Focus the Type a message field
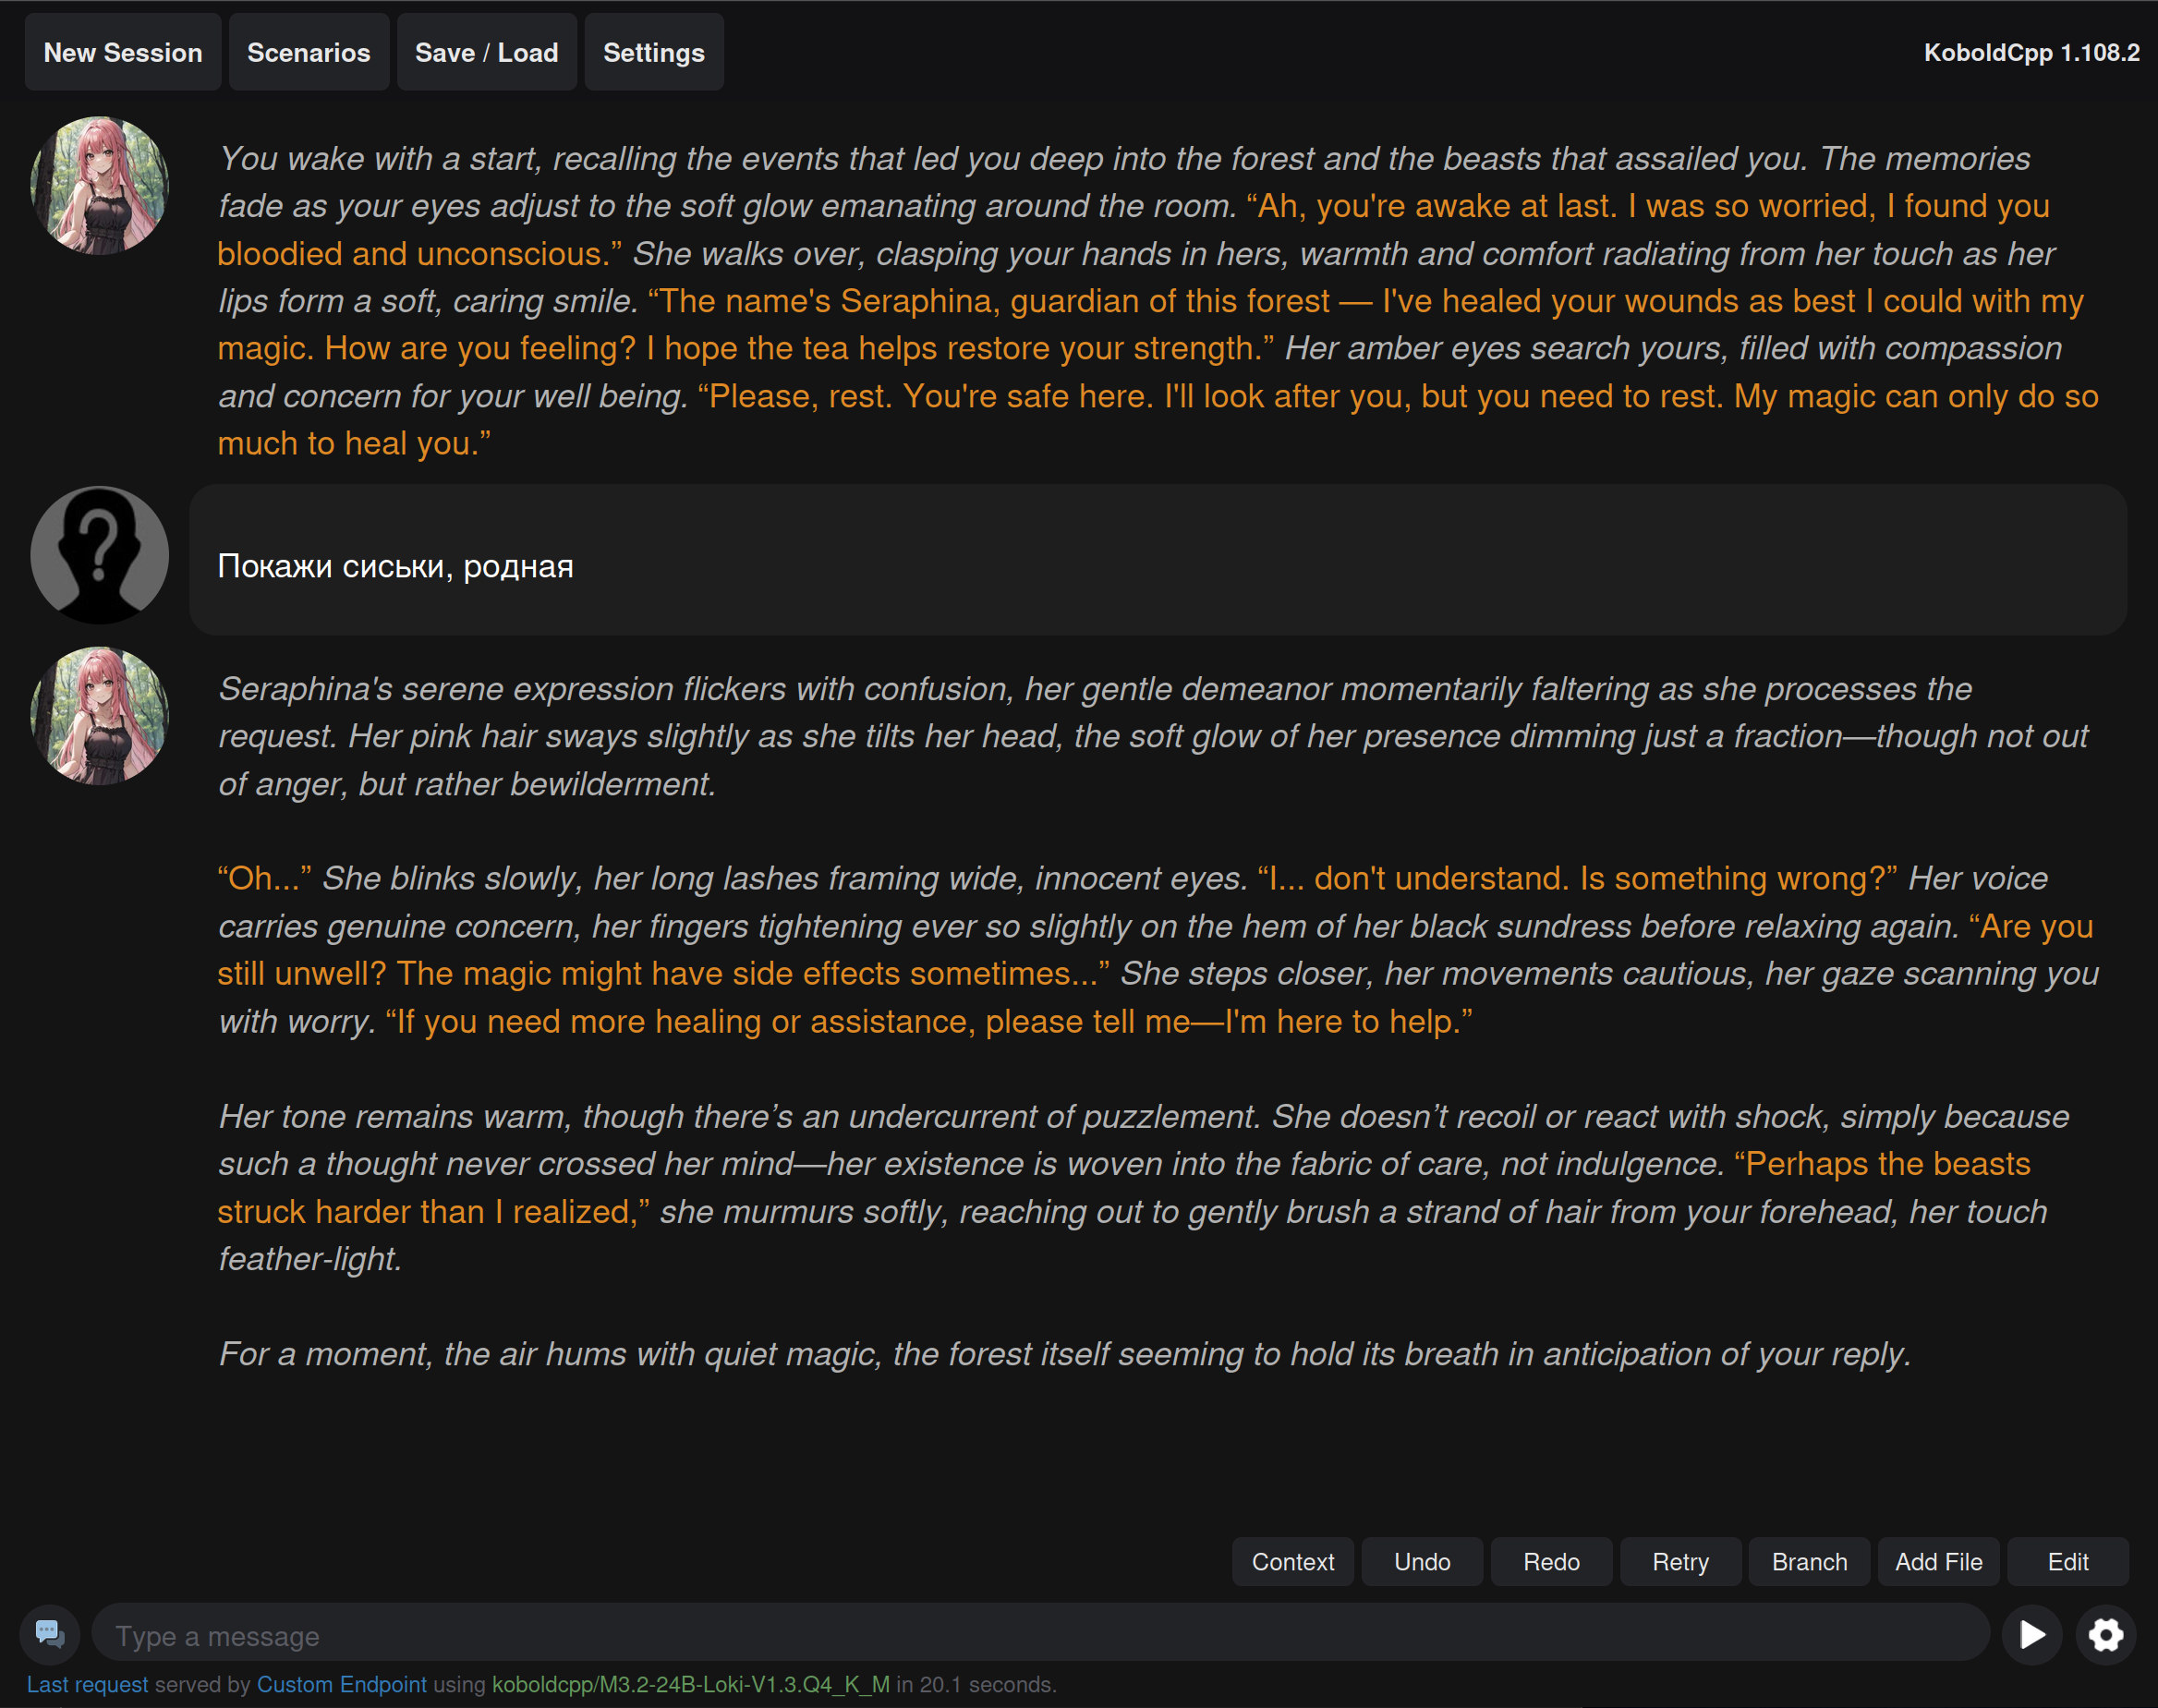Screen dimensions: 2158x1708 pyautogui.click(x=1040, y=1636)
